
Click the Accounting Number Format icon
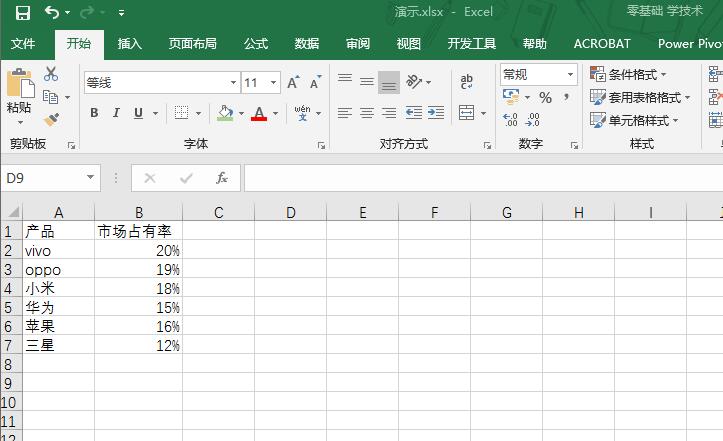(511, 97)
